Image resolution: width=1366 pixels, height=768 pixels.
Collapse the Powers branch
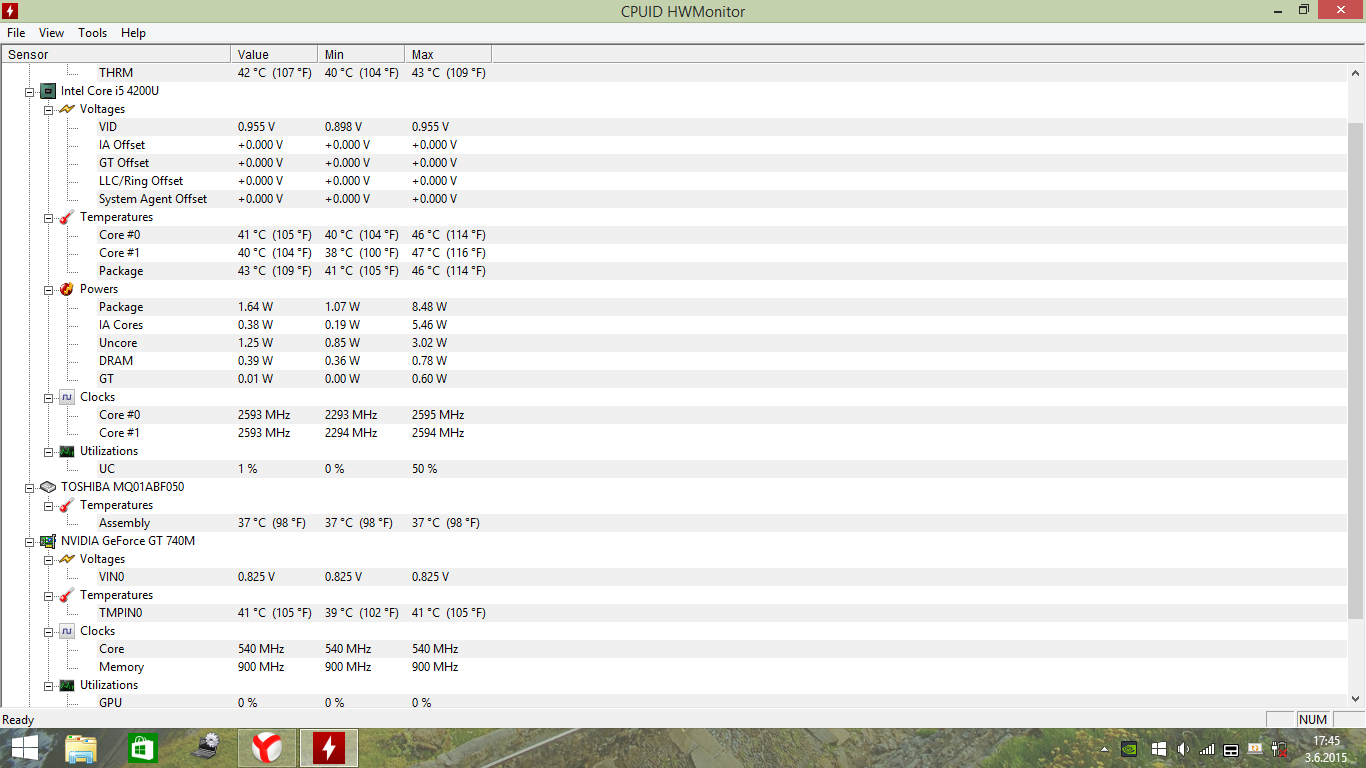point(48,289)
